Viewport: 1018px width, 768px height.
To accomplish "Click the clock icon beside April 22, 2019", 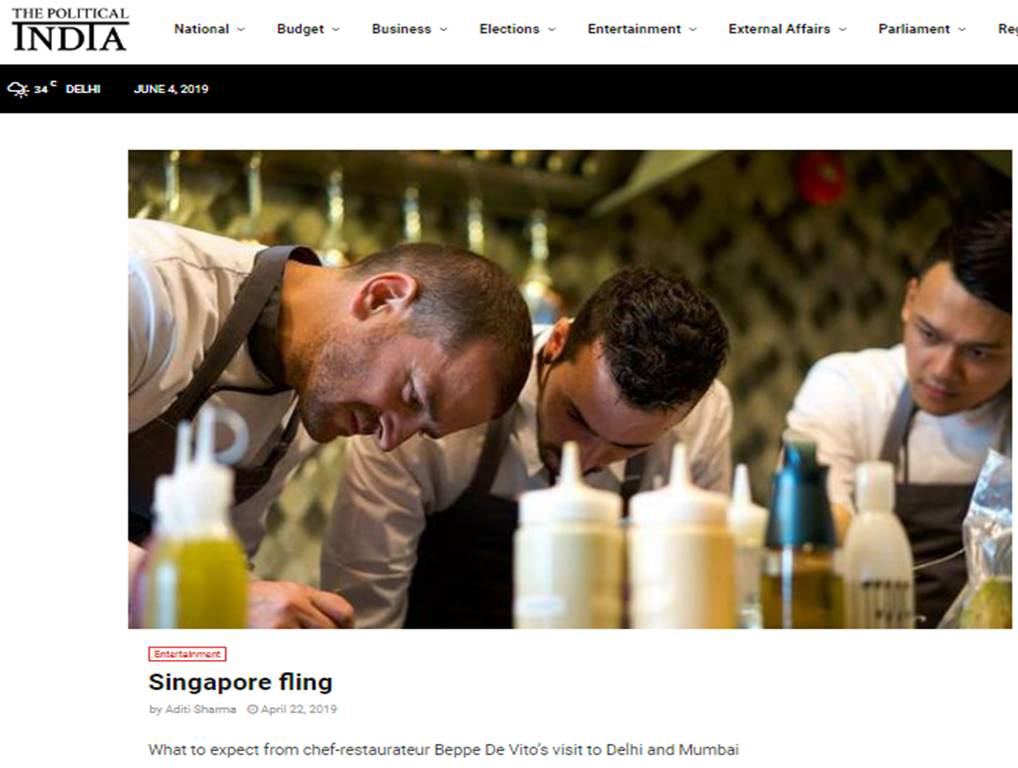I will coord(253,710).
